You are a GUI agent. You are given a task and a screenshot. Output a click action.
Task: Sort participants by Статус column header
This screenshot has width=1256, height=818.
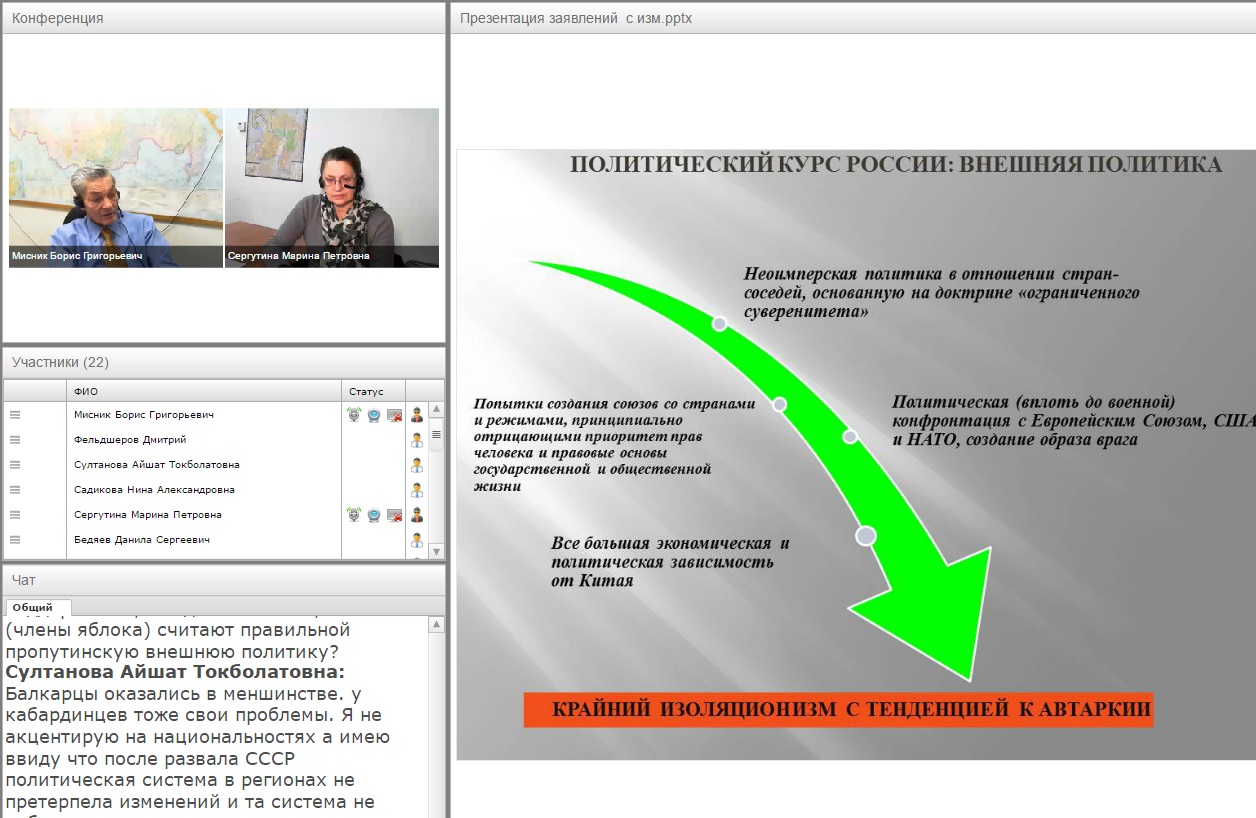(x=374, y=391)
